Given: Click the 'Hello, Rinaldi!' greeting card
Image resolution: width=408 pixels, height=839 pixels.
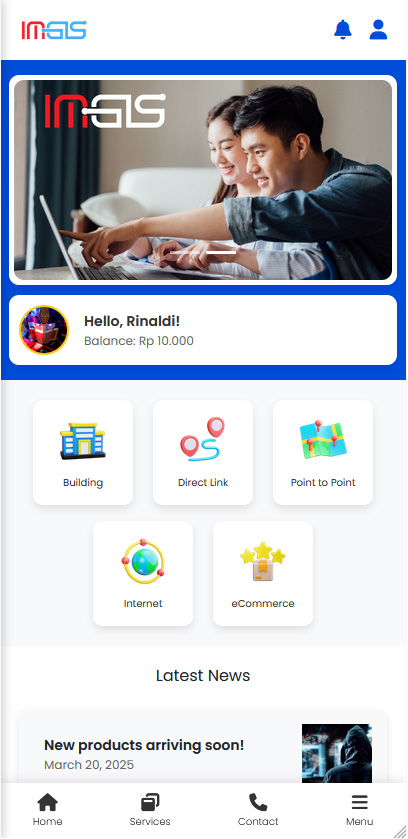Looking at the screenshot, I should pyautogui.click(x=203, y=330).
